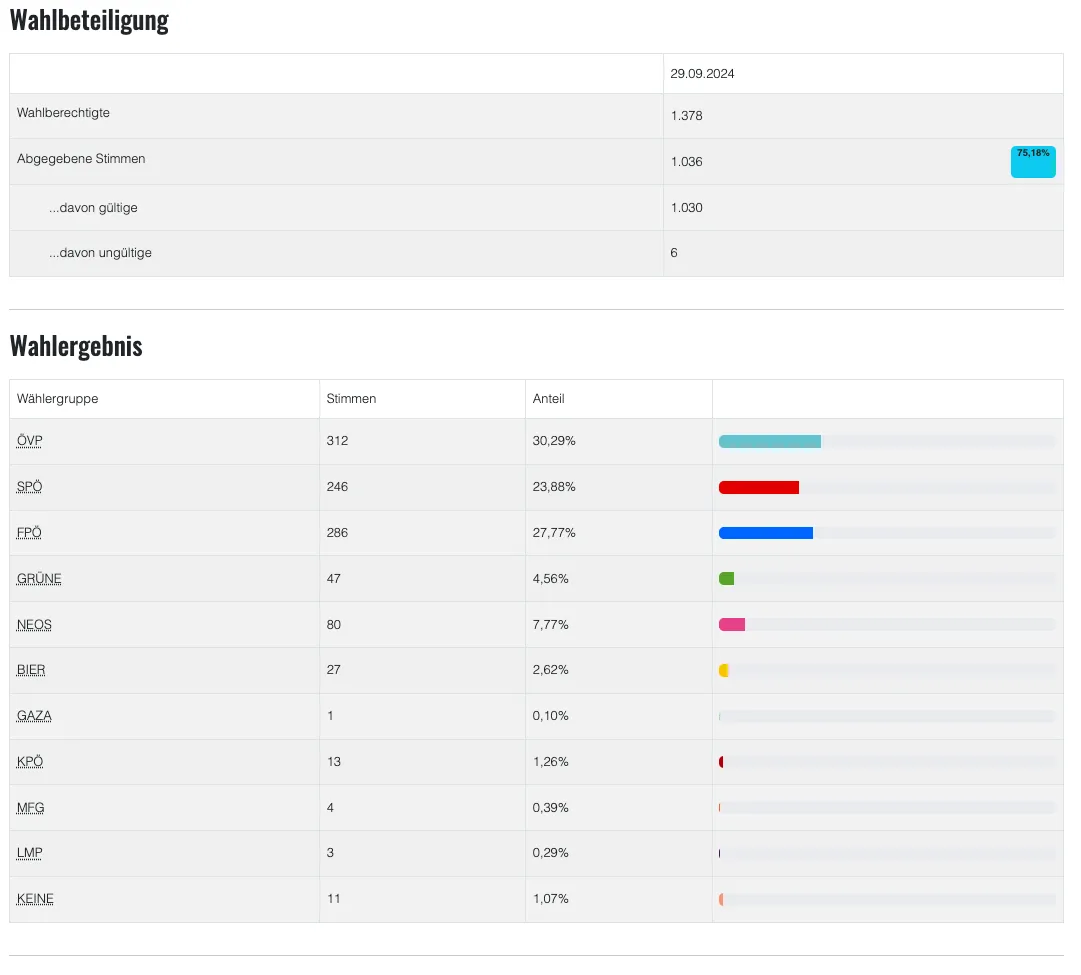This screenshot has height=975, width=1081.
Task: Click the GAZA share 0,10%
Action: pyautogui.click(x=550, y=716)
